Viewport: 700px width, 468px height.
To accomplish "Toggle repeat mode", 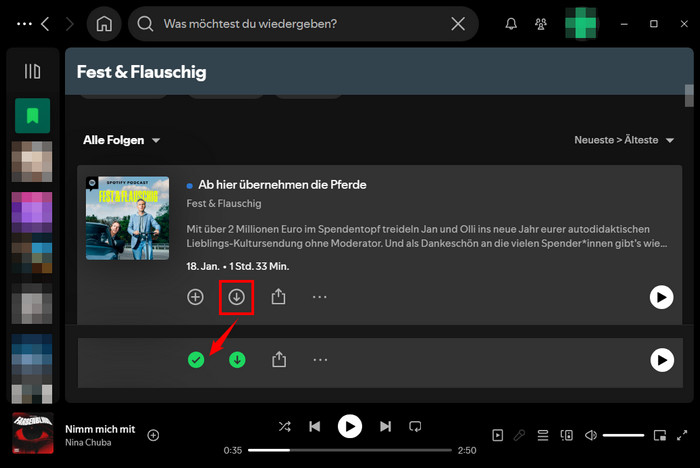I will (x=416, y=426).
